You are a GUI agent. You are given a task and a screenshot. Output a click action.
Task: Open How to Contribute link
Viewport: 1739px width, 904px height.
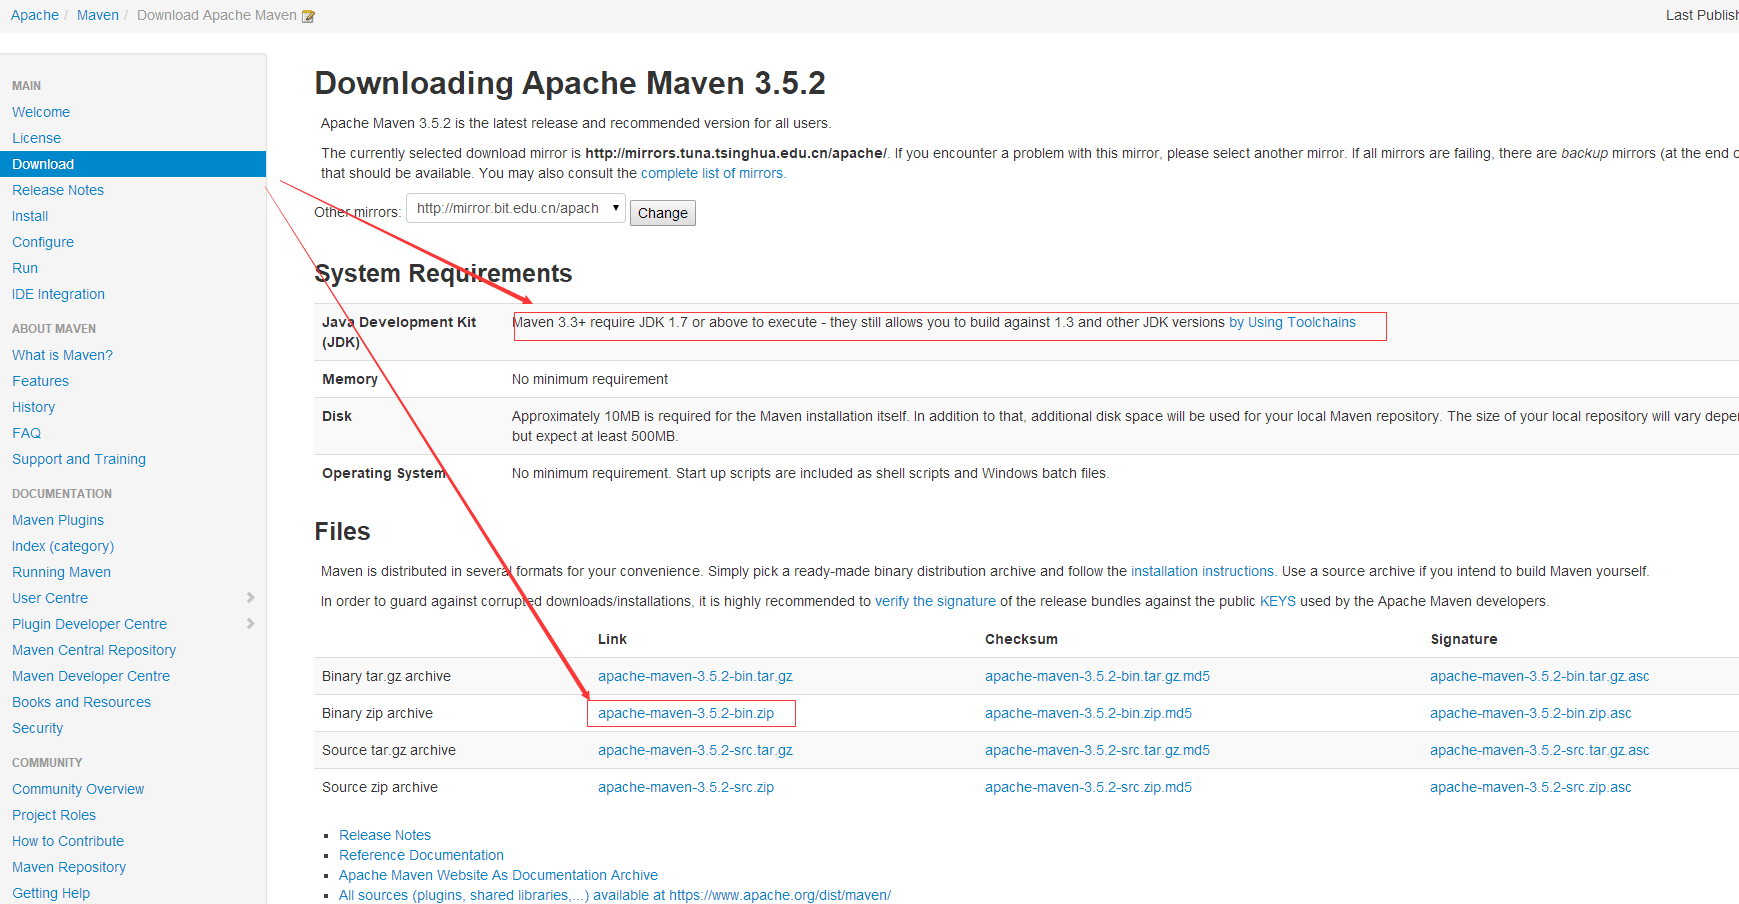(x=68, y=841)
